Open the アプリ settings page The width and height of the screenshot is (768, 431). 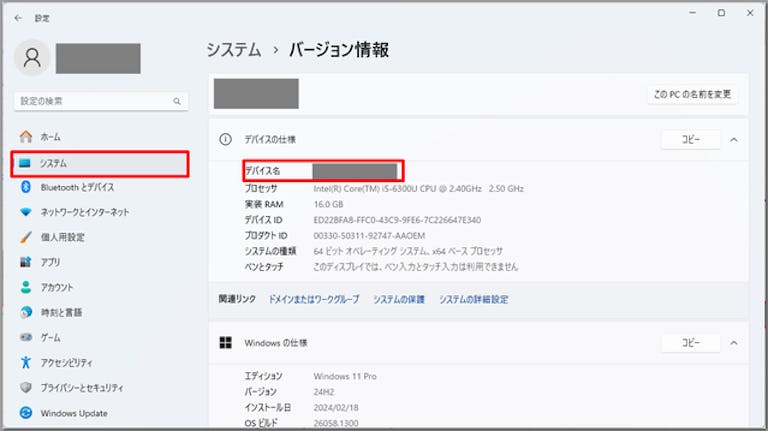[100, 262]
